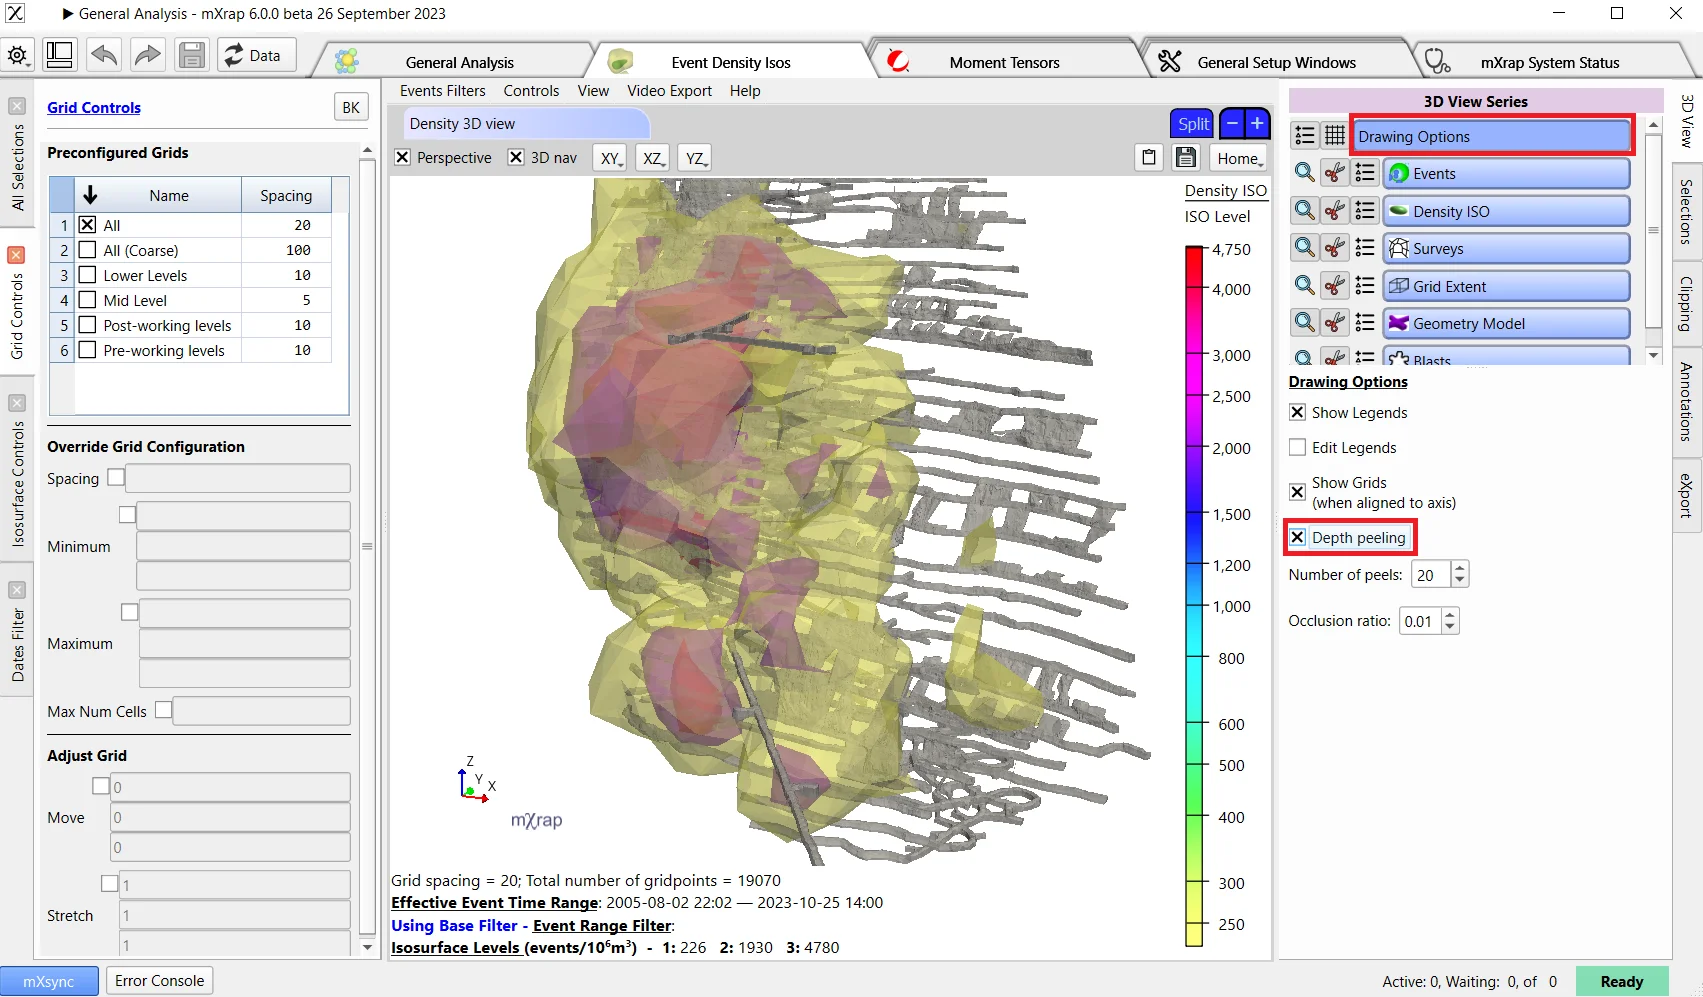Enable the Edit Legends checkbox
1703x997 pixels.
pos(1297,447)
